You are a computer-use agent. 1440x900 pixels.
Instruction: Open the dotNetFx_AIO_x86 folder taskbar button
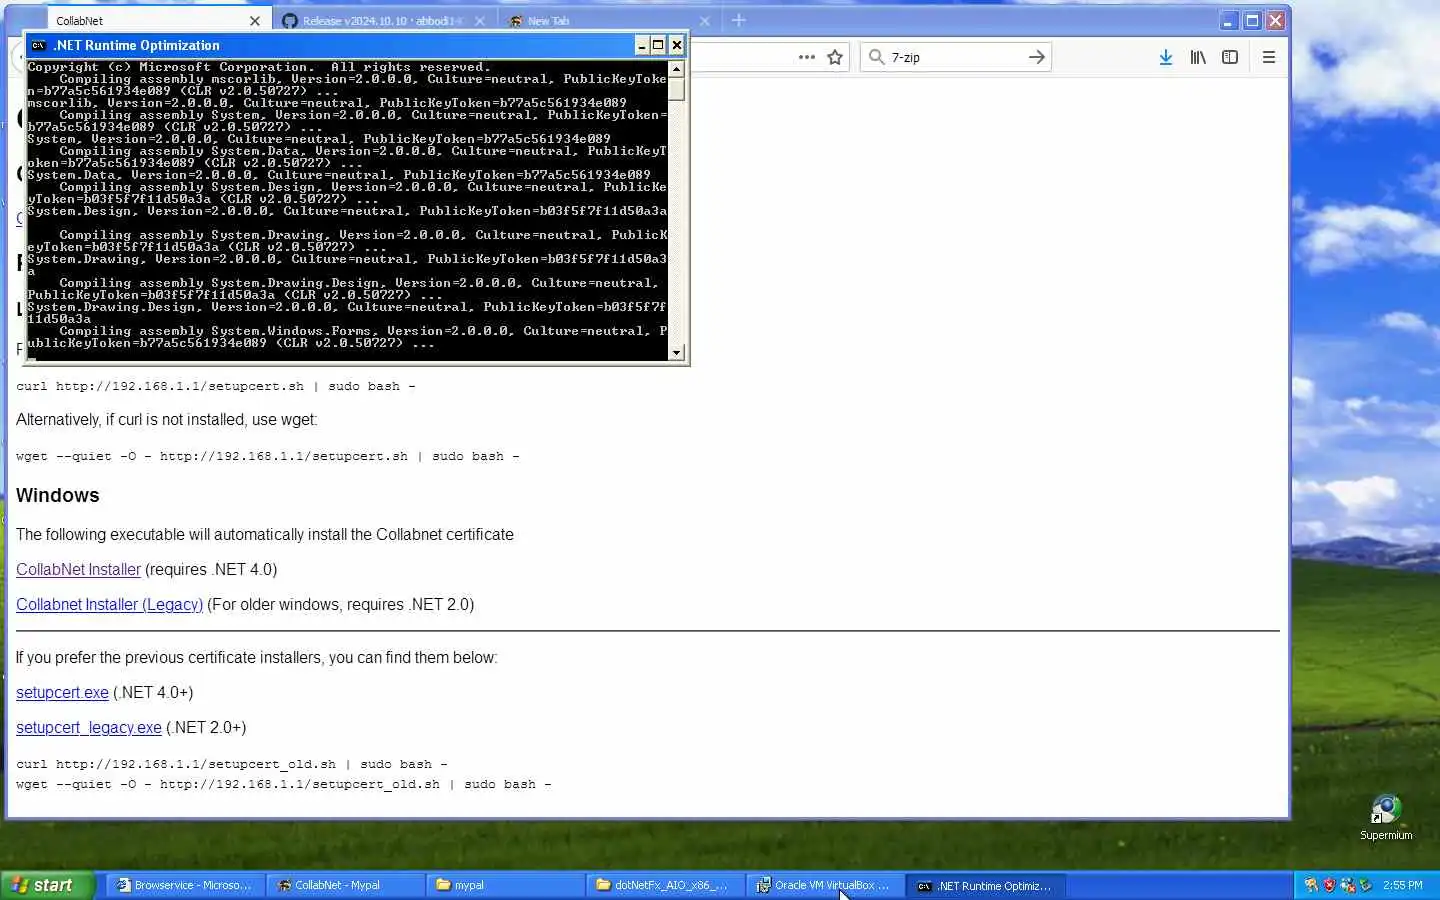point(665,885)
